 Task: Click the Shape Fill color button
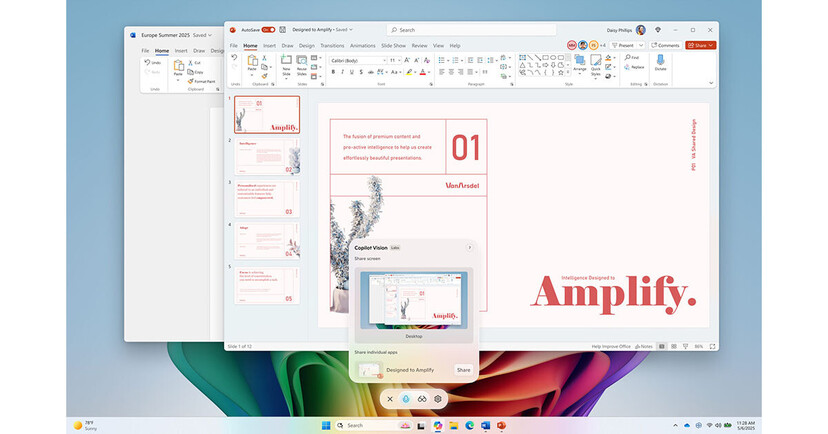608,58
